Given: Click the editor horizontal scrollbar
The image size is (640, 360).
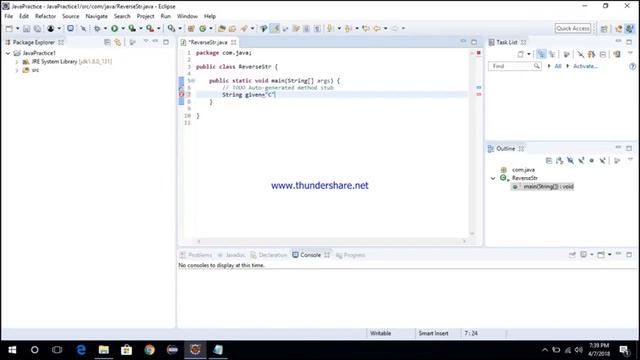Looking at the screenshot, I should click(331, 241).
